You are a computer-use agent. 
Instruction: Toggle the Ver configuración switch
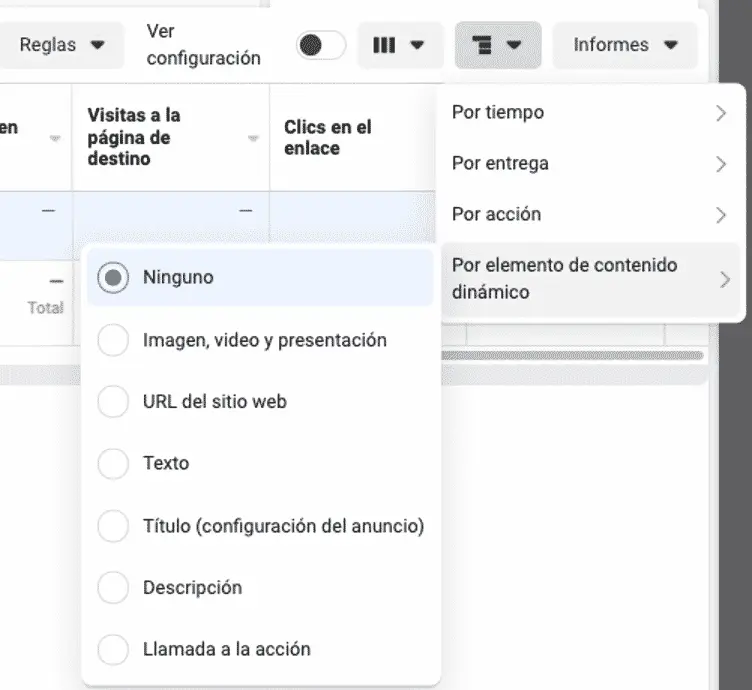click(321, 46)
